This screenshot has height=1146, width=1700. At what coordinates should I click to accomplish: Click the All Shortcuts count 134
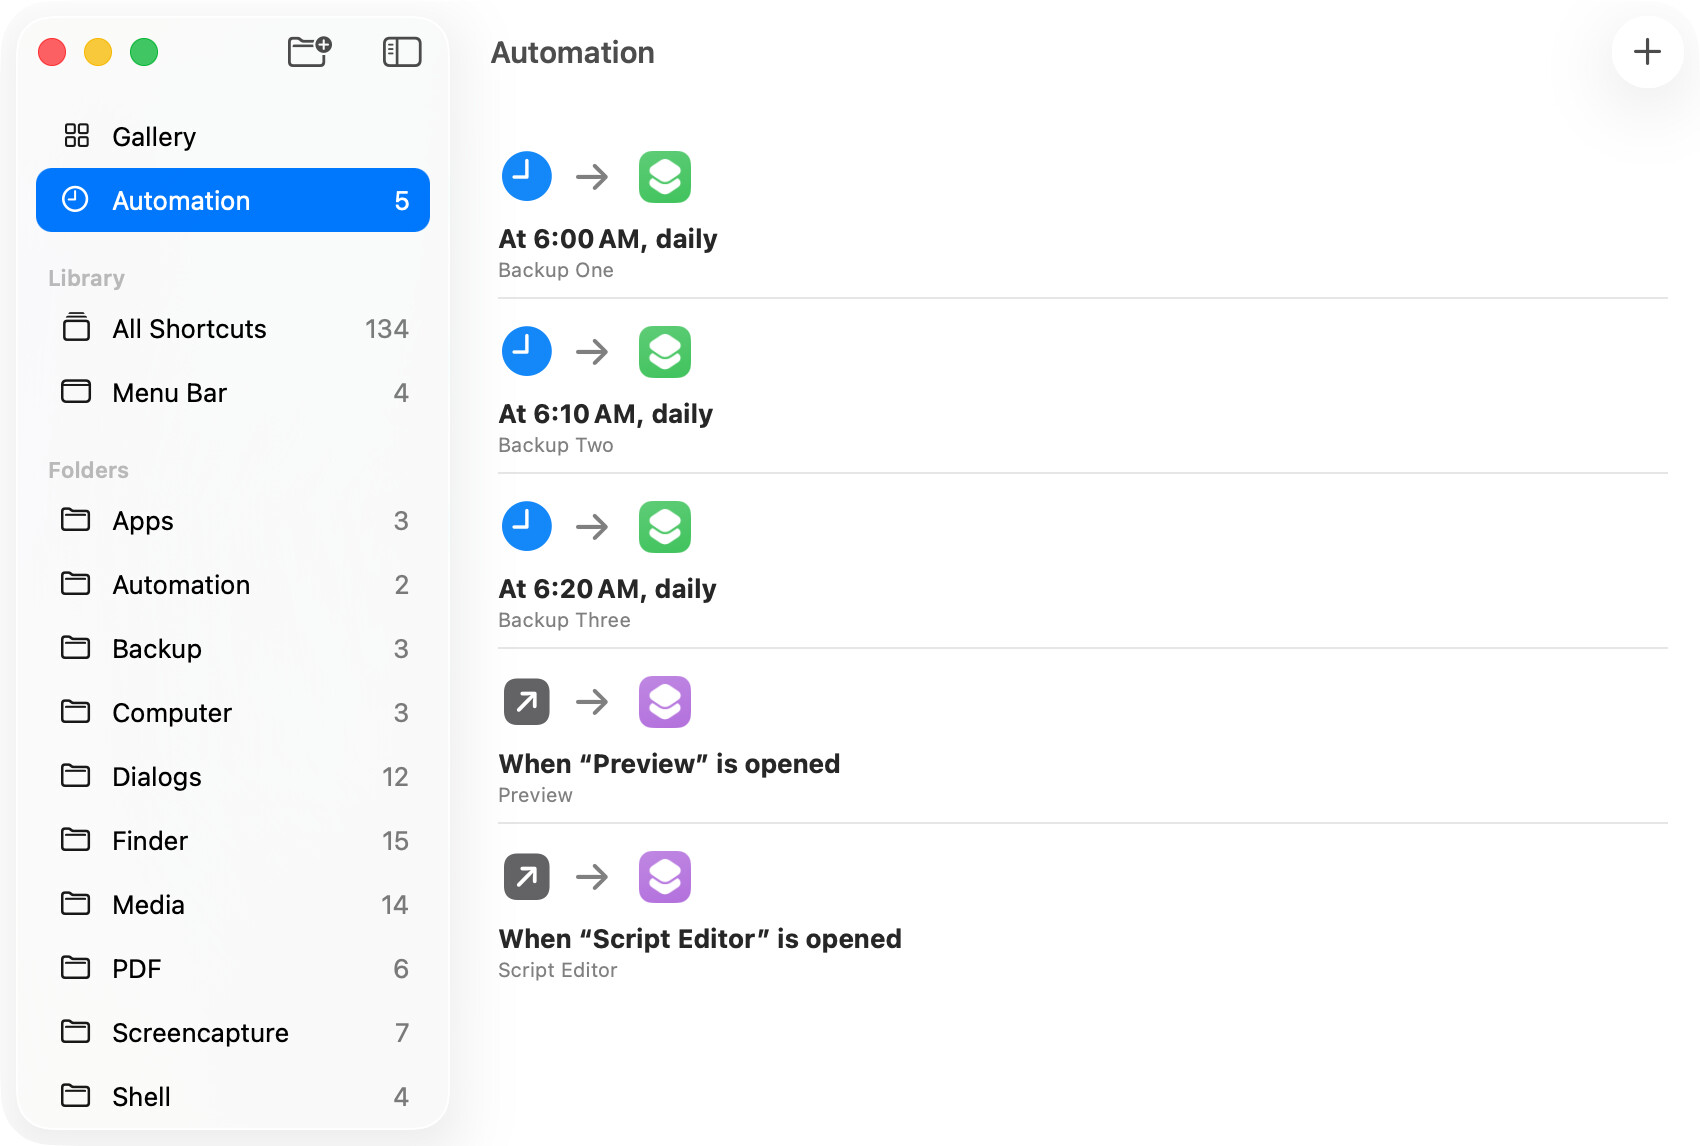387,329
